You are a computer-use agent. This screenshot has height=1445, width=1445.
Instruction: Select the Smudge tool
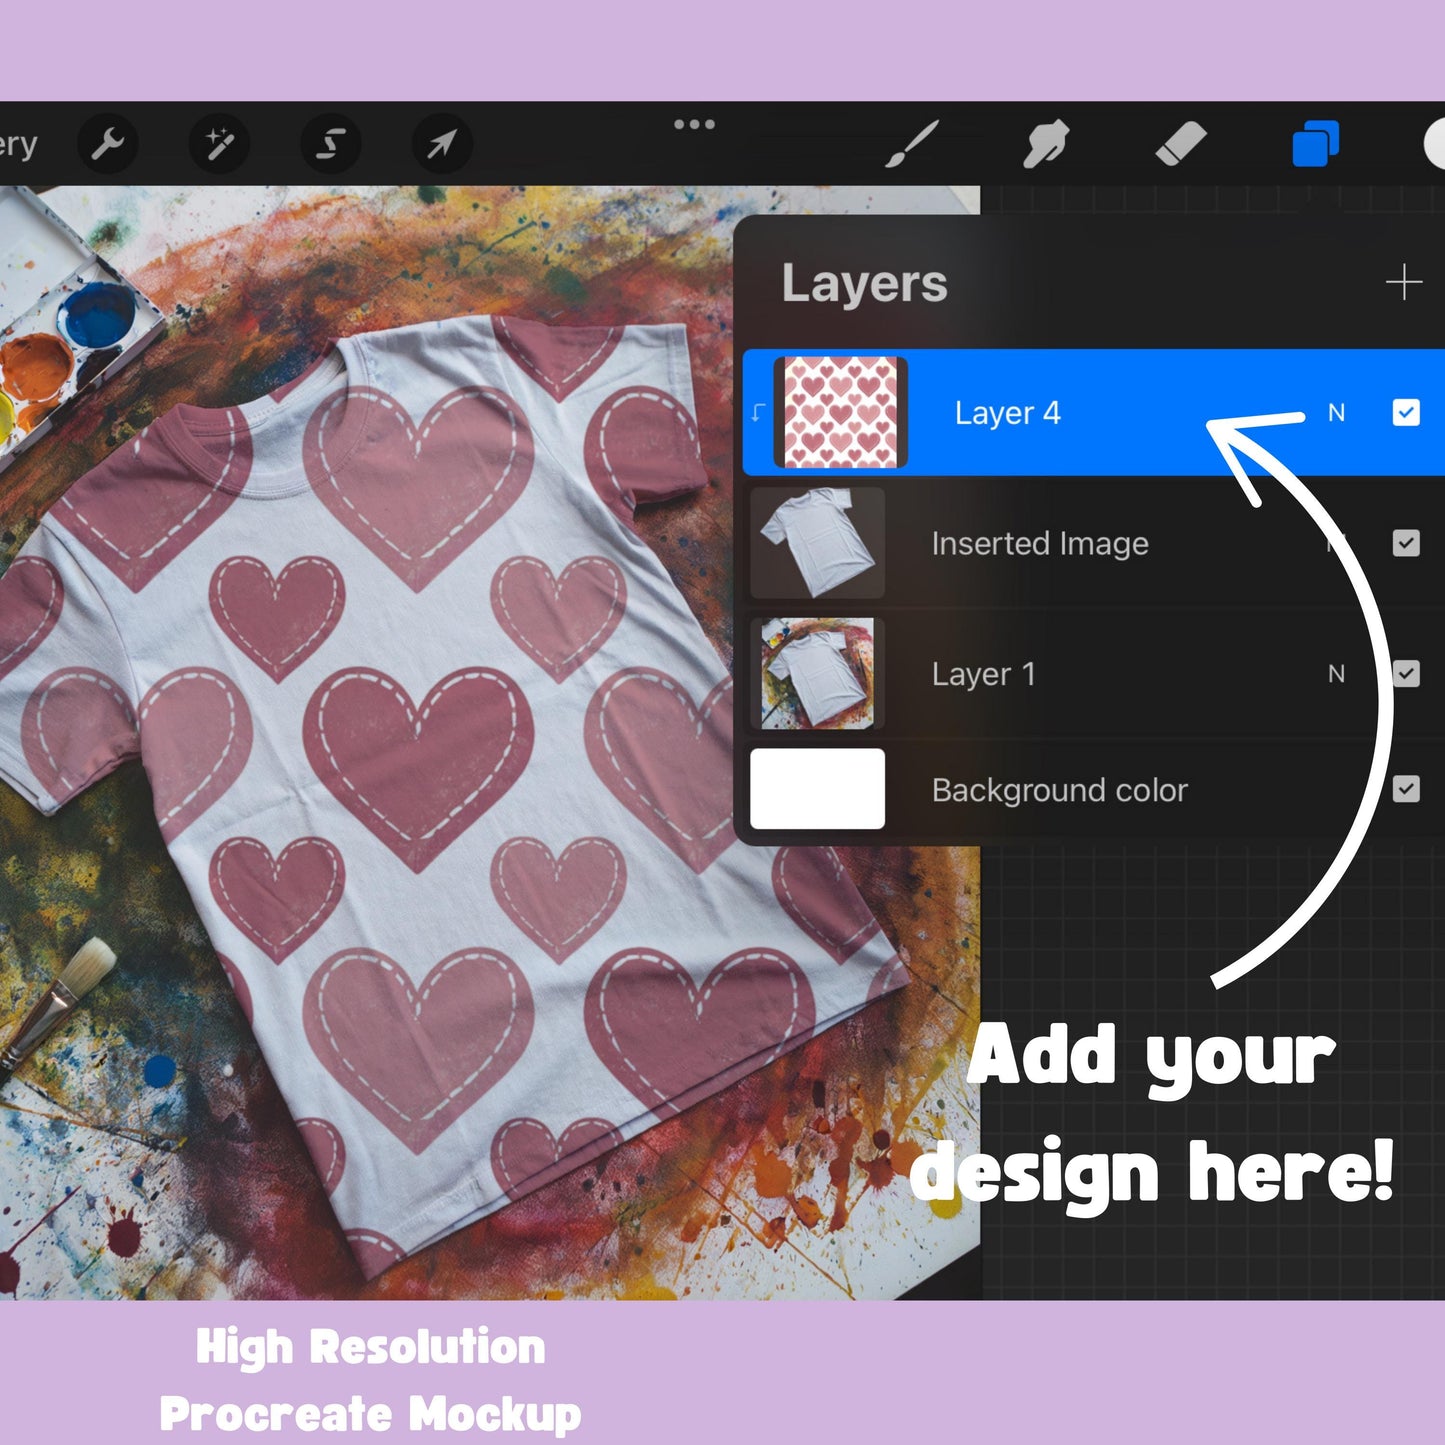1046,145
